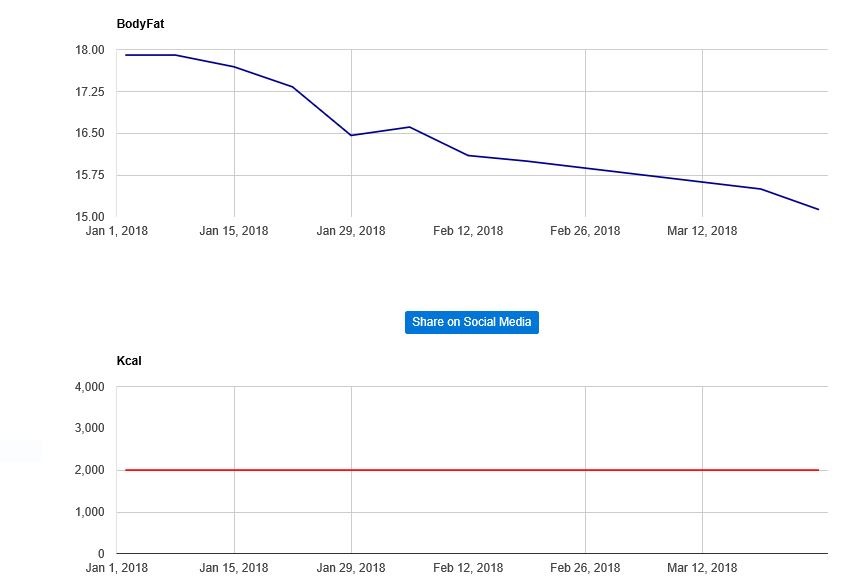Click Jan 29, 2018 label under Kcal chart

click(351, 568)
